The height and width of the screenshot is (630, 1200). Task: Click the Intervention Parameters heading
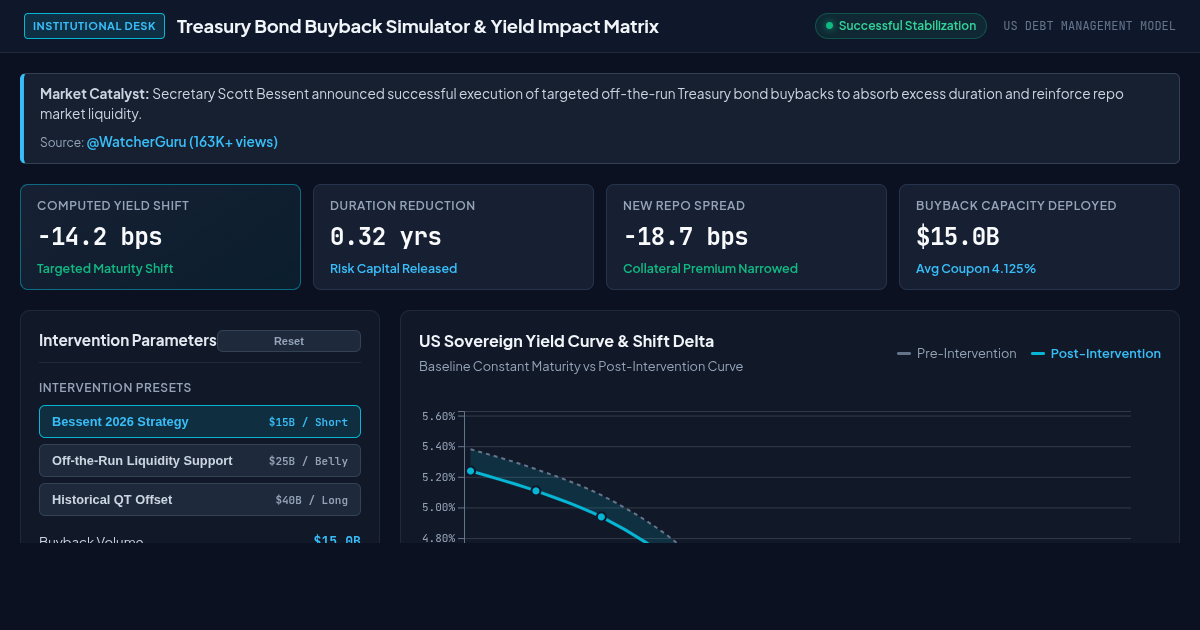128,340
